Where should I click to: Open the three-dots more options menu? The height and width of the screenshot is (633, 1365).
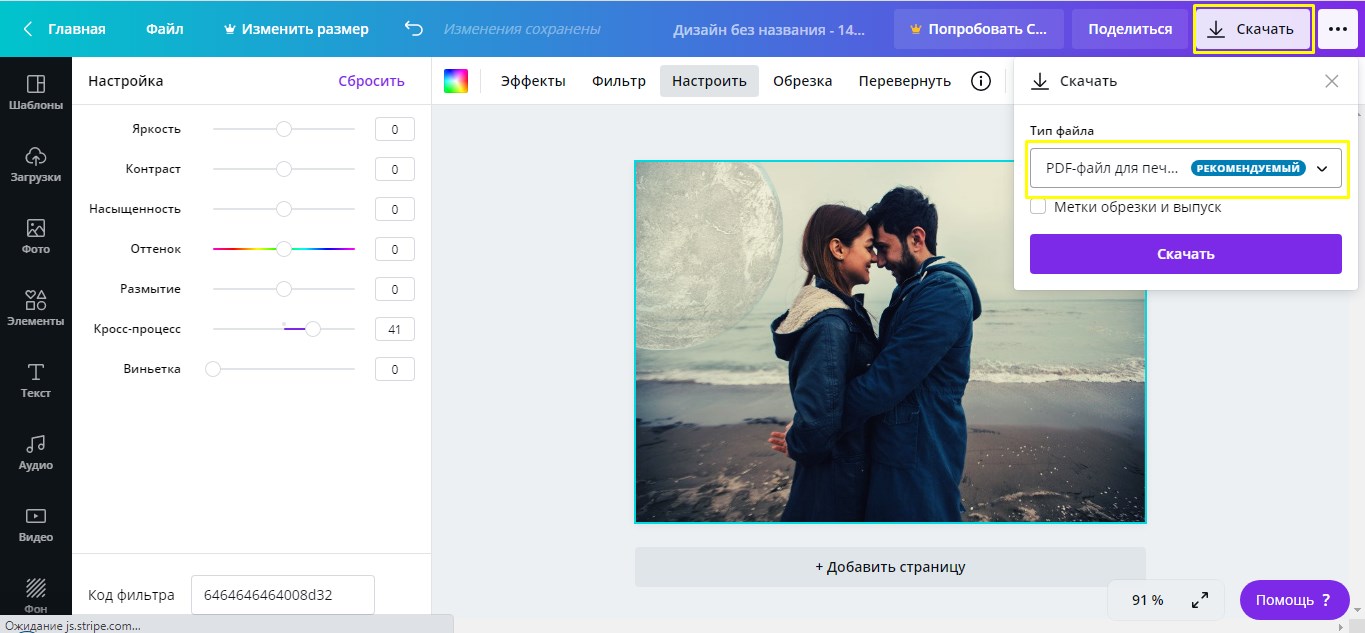(1338, 29)
